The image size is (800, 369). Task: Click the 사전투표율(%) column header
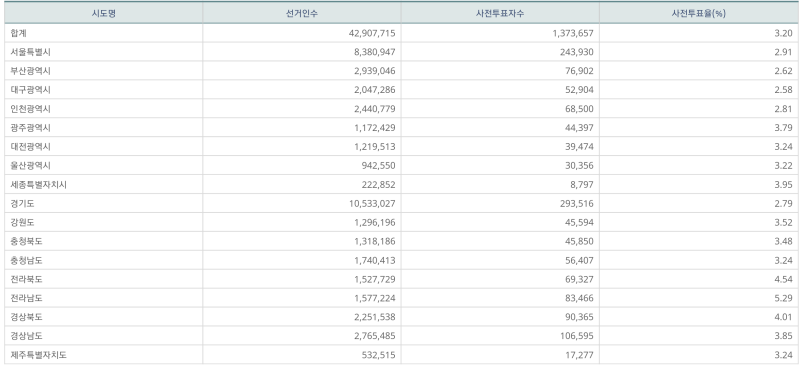click(698, 14)
